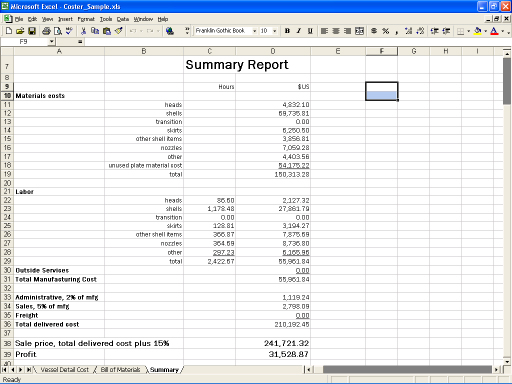The height and width of the screenshot is (384, 512).
Task: Open the Insert menu
Action: (x=65, y=19)
